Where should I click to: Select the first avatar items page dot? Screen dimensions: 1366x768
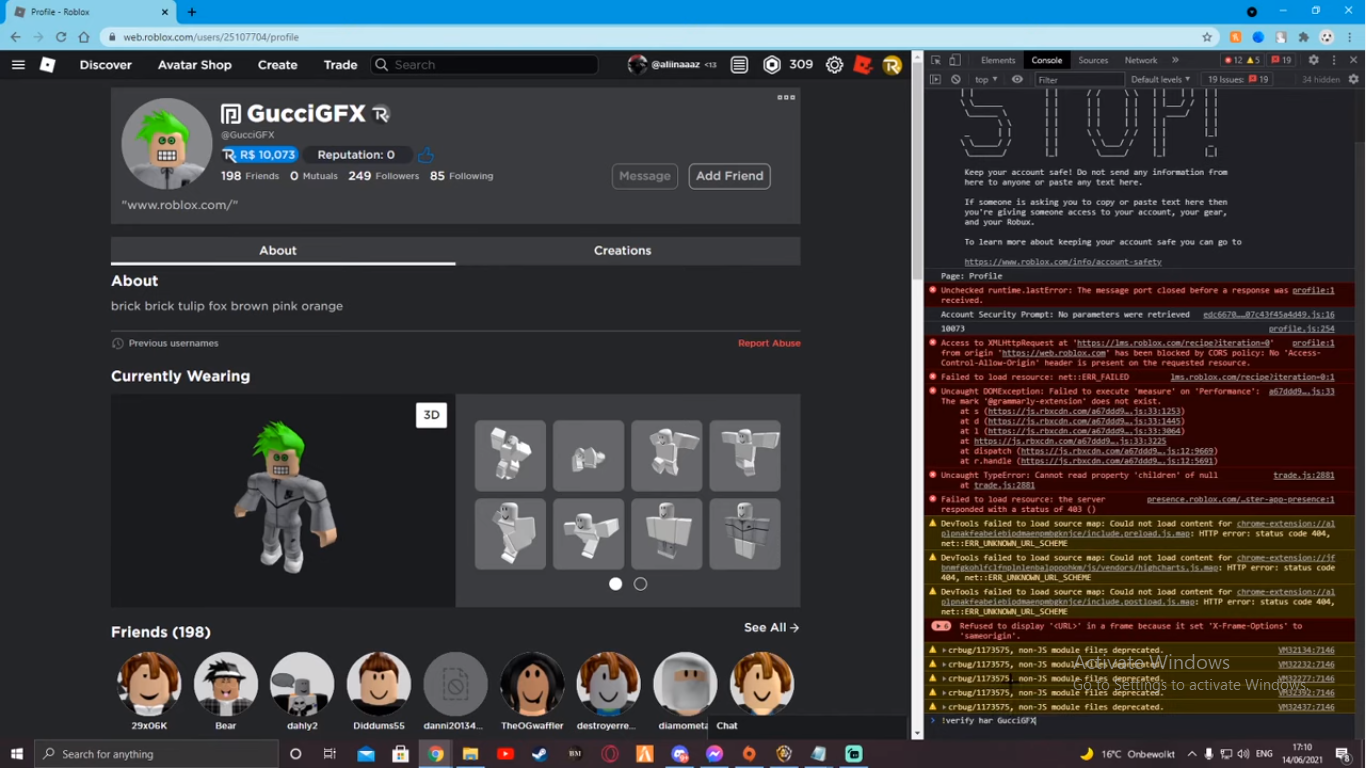[616, 584]
